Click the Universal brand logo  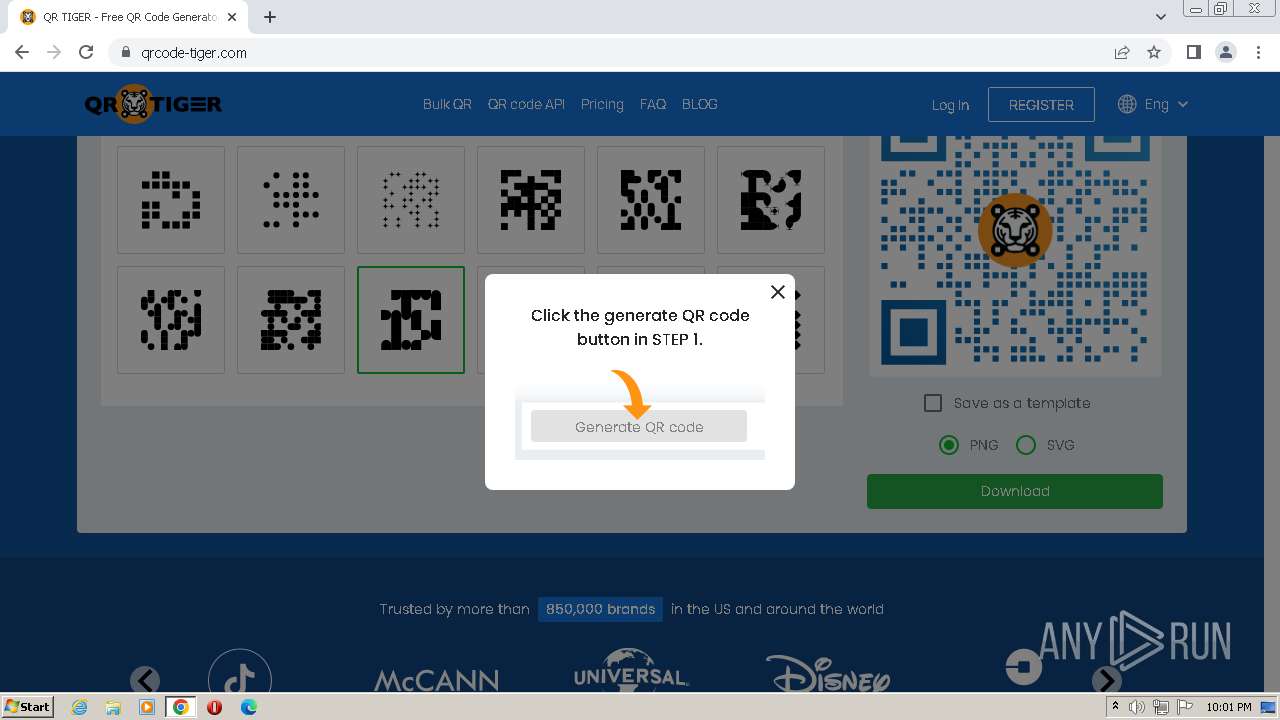(x=631, y=671)
